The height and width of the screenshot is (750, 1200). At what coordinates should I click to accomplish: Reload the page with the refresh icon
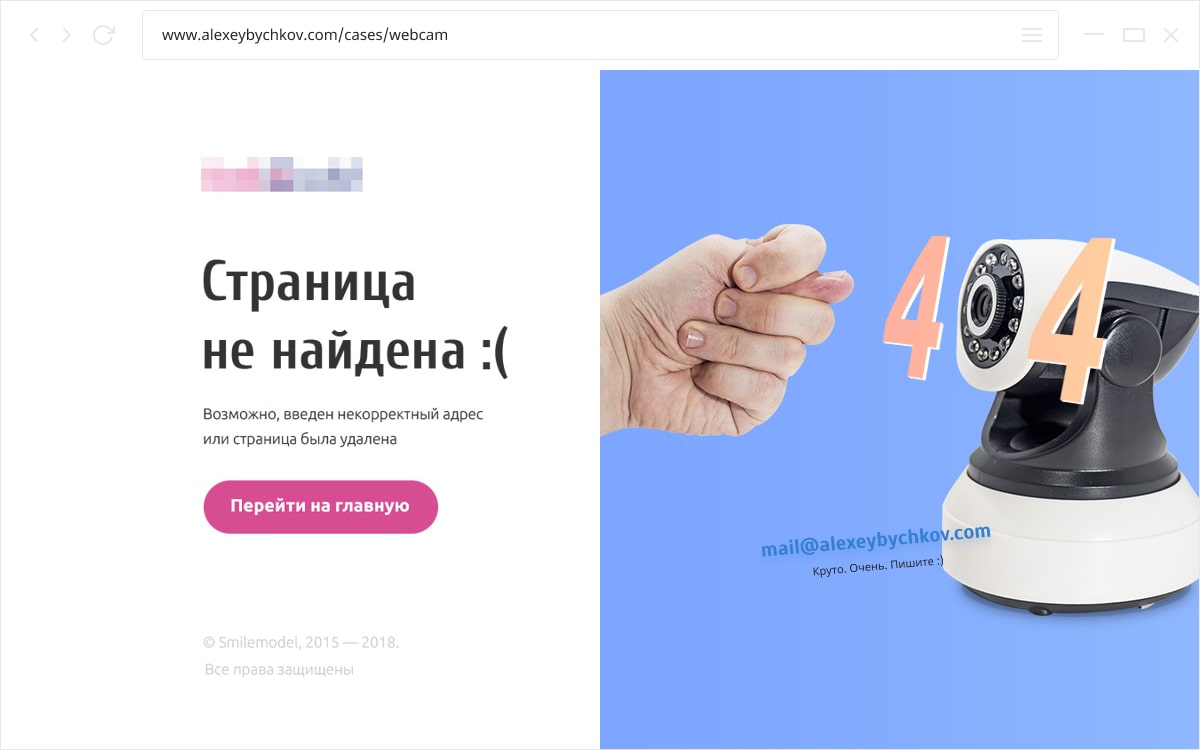103,35
